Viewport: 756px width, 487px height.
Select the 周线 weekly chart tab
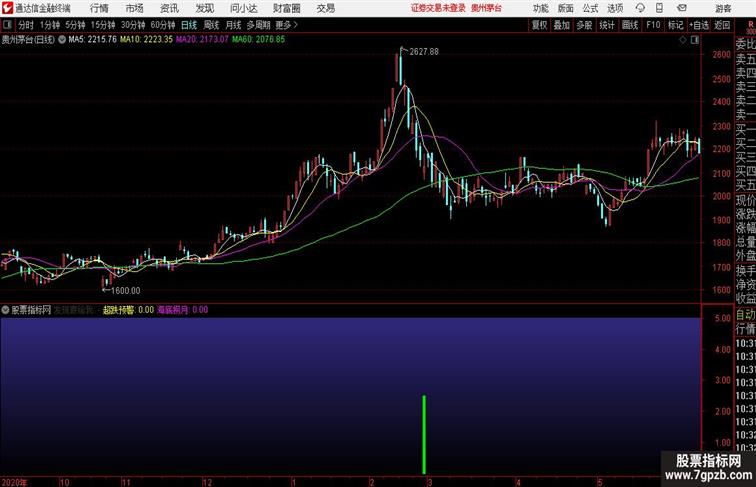[211, 25]
